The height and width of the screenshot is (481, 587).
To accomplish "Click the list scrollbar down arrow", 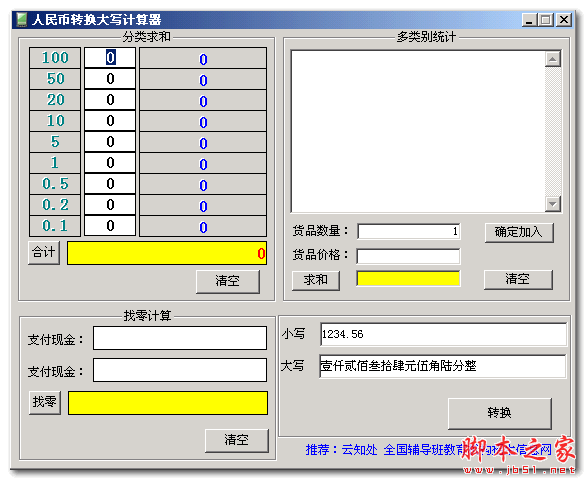I will click(553, 204).
